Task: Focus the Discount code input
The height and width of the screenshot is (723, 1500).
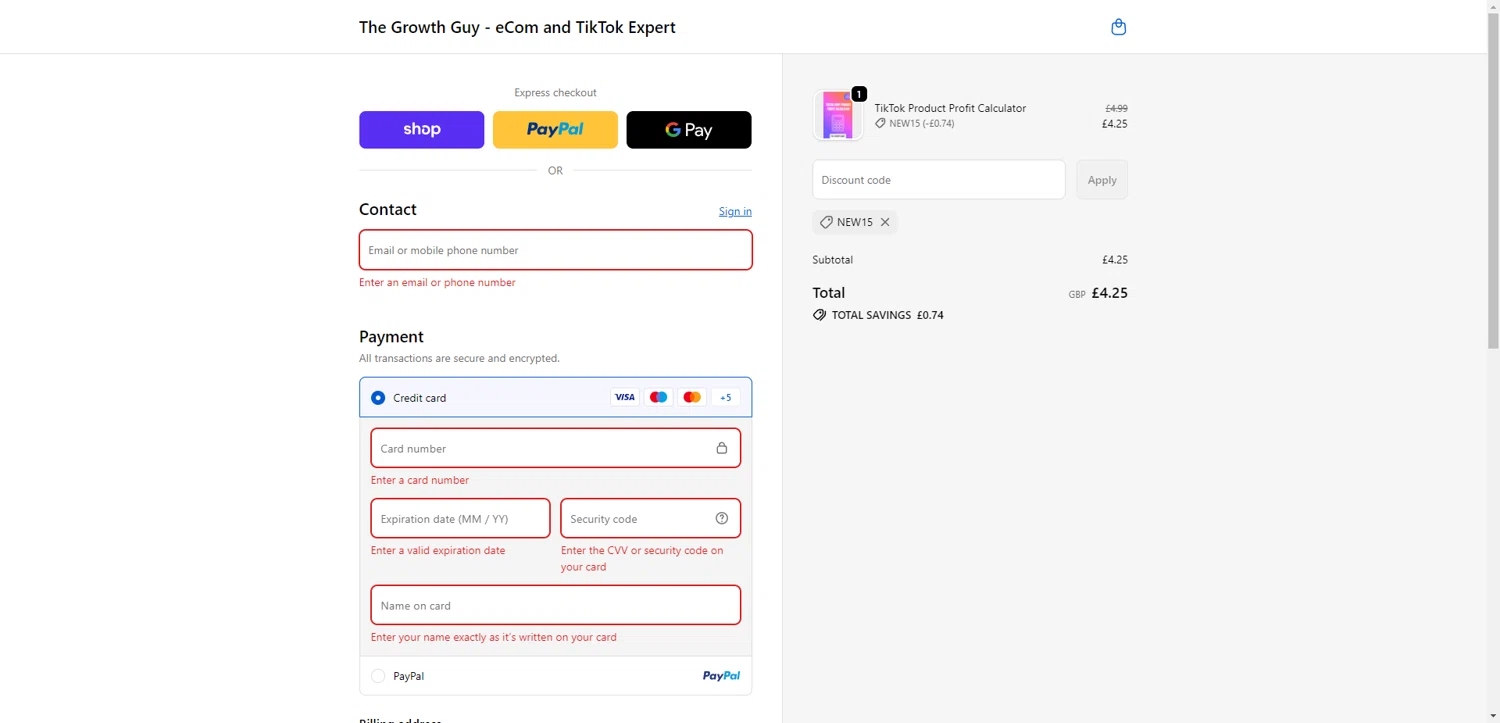Action: [x=939, y=180]
